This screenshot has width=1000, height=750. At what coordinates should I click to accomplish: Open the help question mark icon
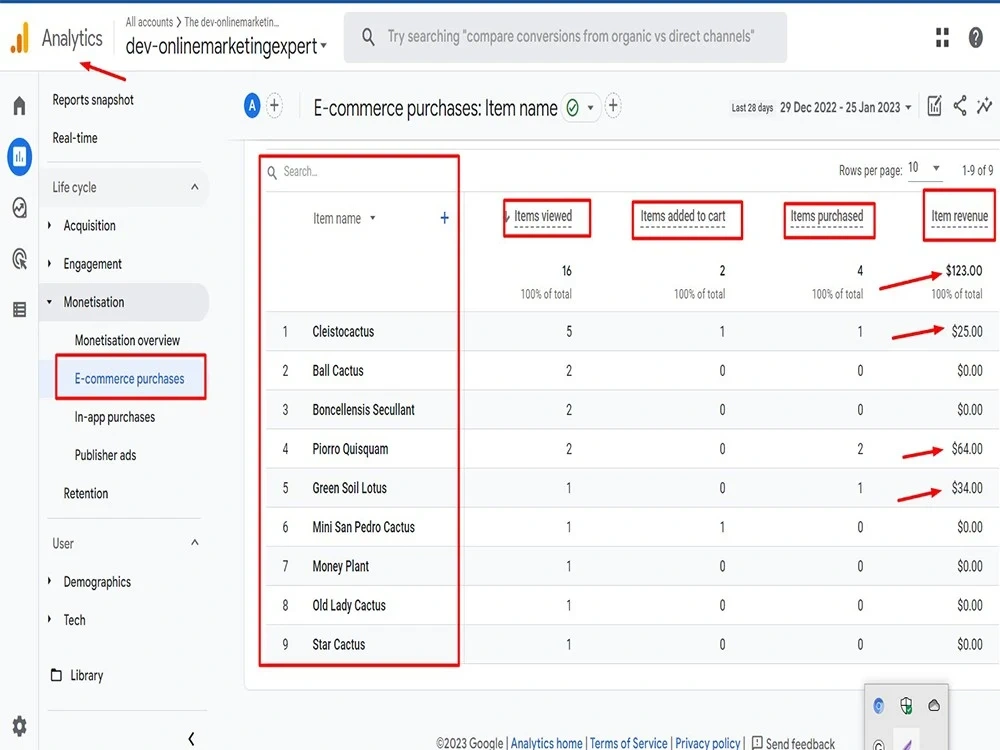pyautogui.click(x=975, y=38)
